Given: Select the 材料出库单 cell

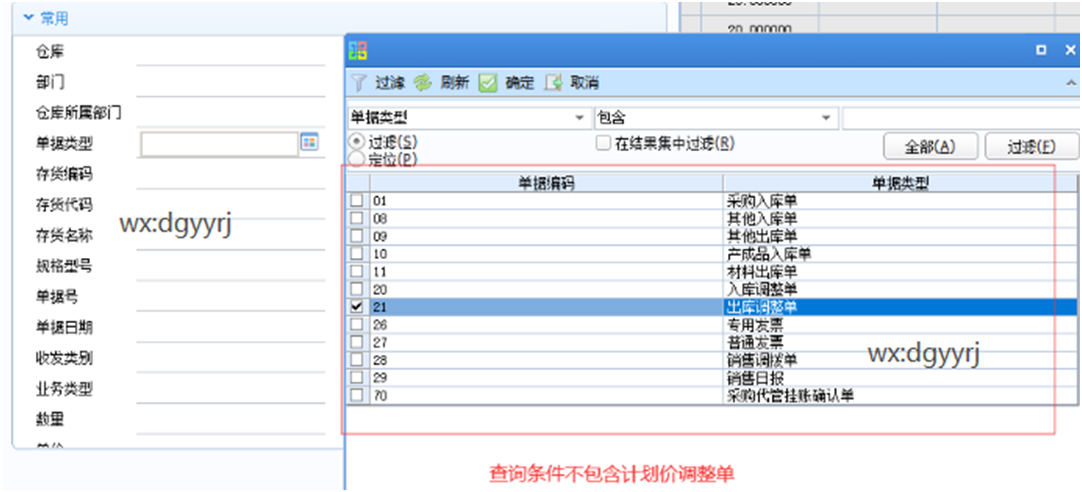Looking at the screenshot, I should point(901,272).
